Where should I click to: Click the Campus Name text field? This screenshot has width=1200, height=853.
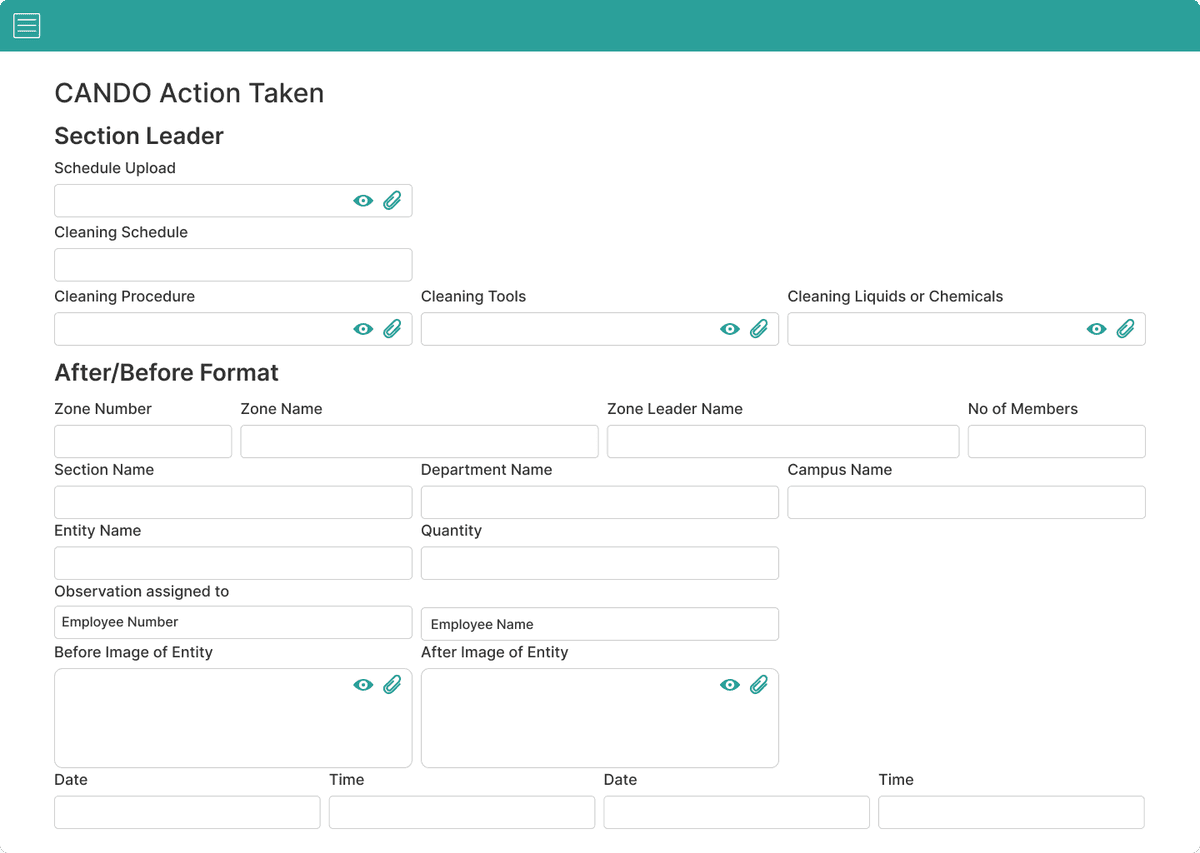pyautogui.click(x=966, y=503)
